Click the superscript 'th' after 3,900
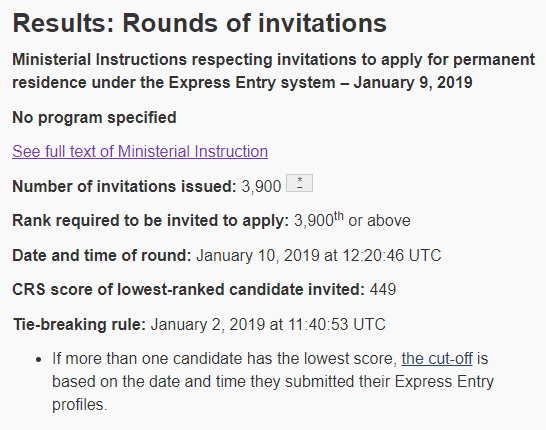 [338, 216]
